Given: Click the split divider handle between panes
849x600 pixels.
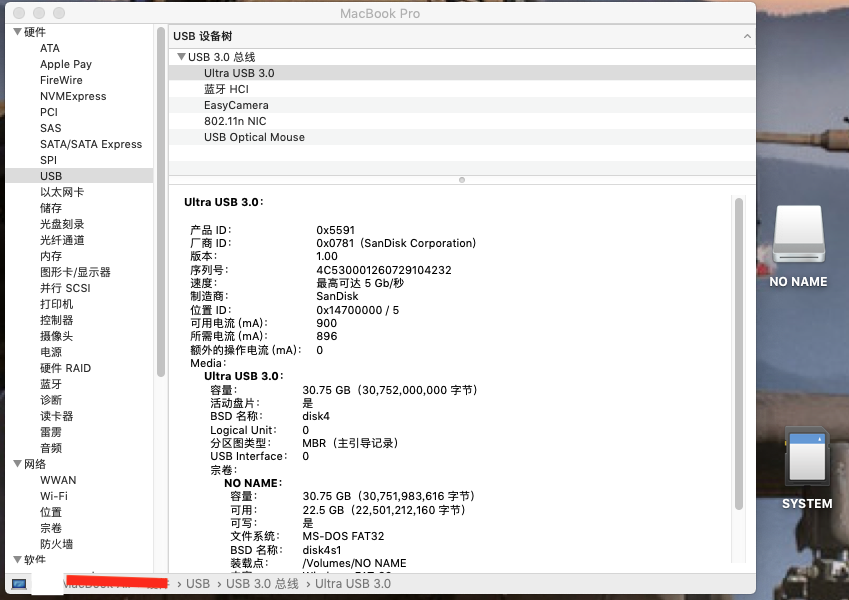Looking at the screenshot, I should pyautogui.click(x=461, y=180).
